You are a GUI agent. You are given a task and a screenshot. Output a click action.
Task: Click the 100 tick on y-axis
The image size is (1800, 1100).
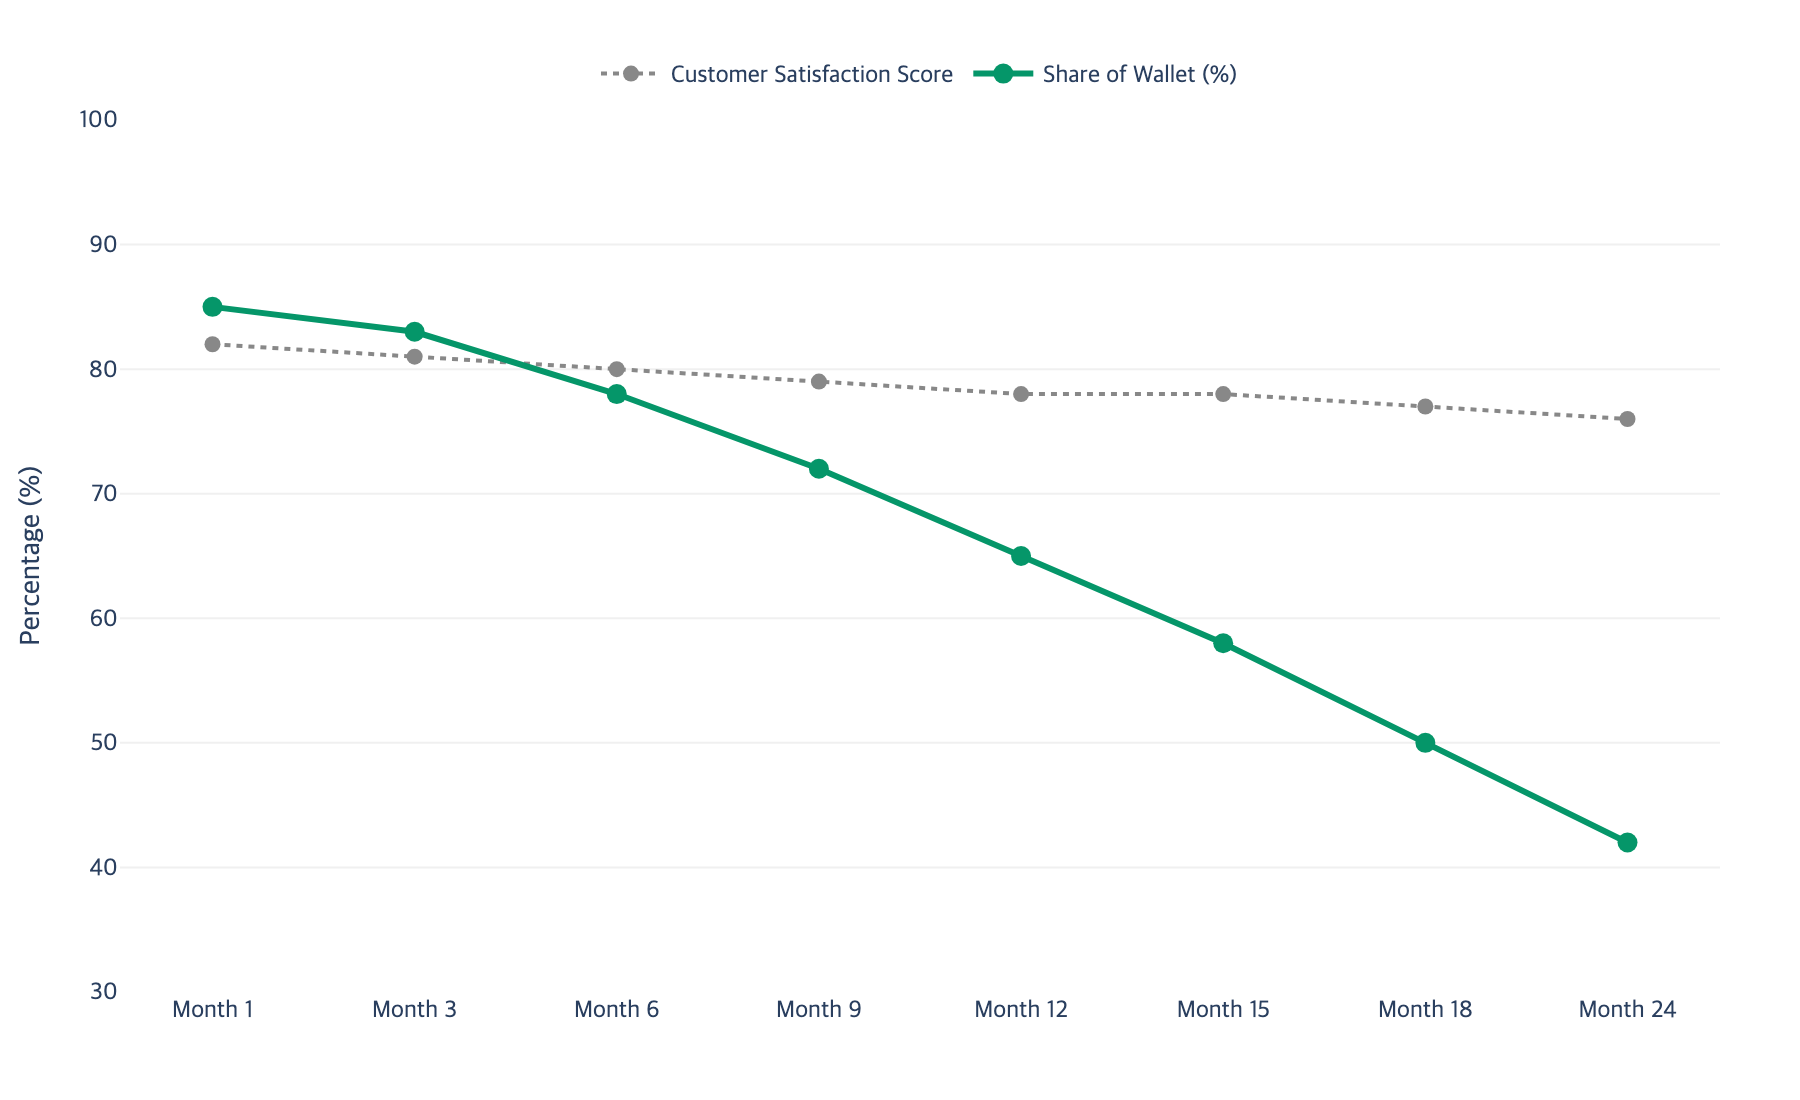click(98, 119)
